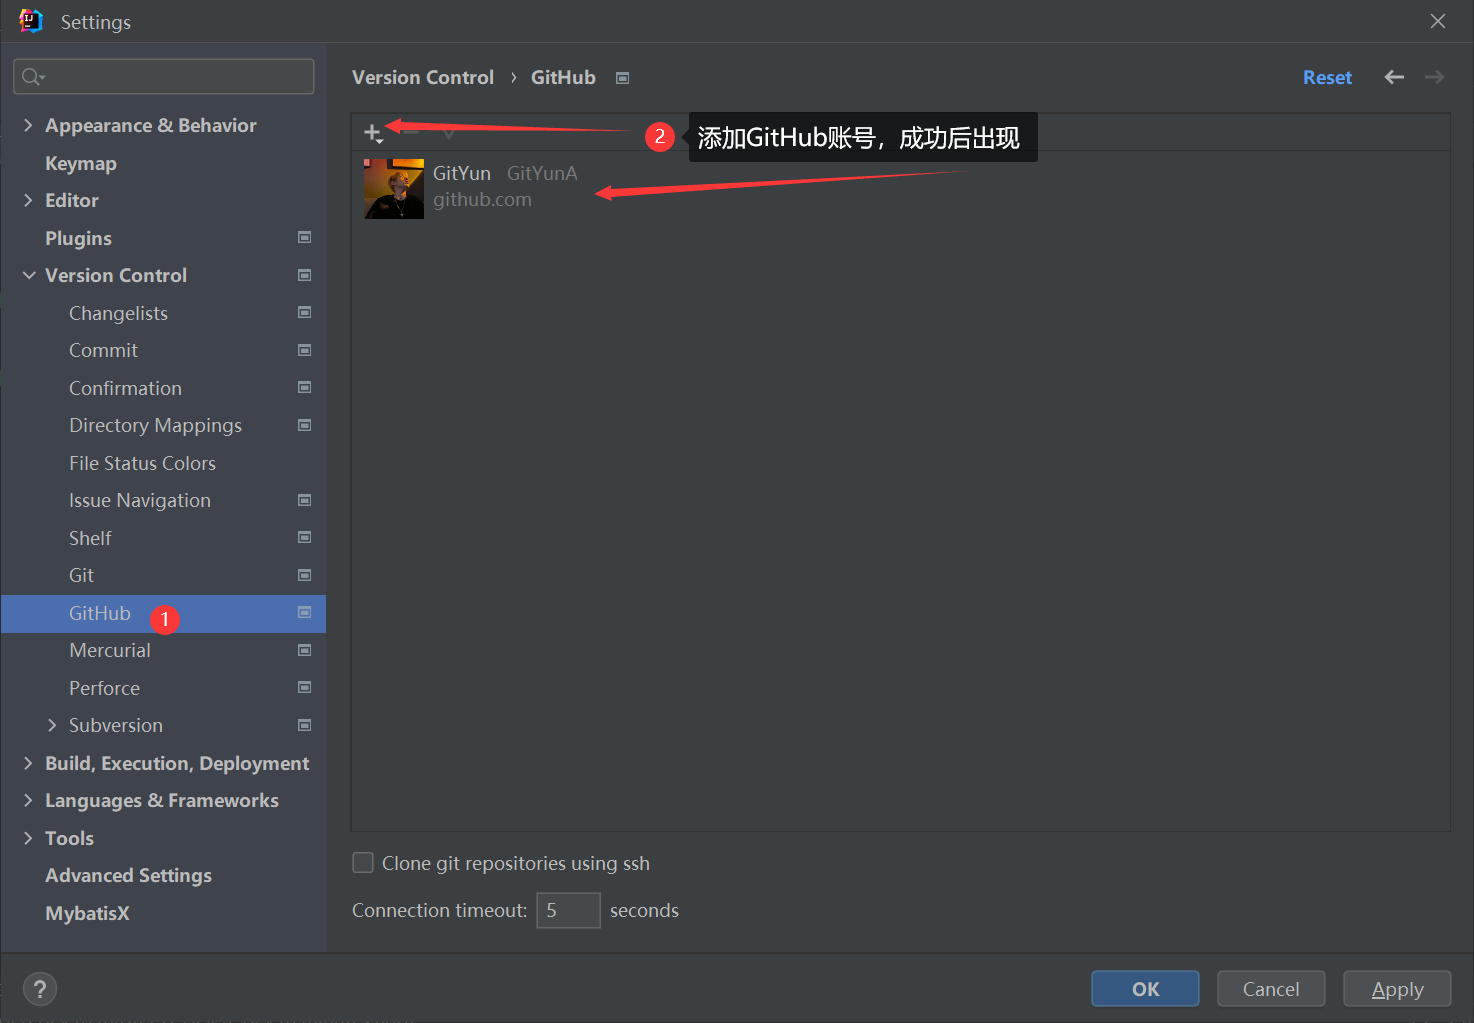
Task: Click the GitYun account avatar thumbnail
Action: (394, 188)
